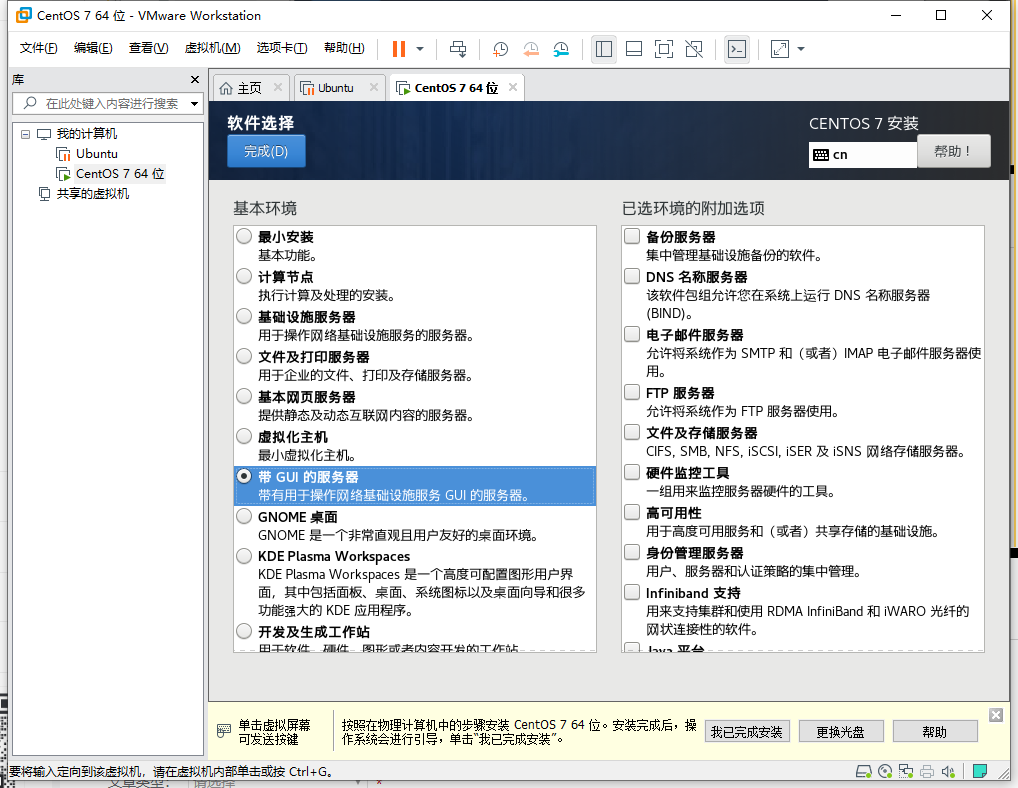Click the 帮助！ button in installer header

pyautogui.click(x=953, y=151)
